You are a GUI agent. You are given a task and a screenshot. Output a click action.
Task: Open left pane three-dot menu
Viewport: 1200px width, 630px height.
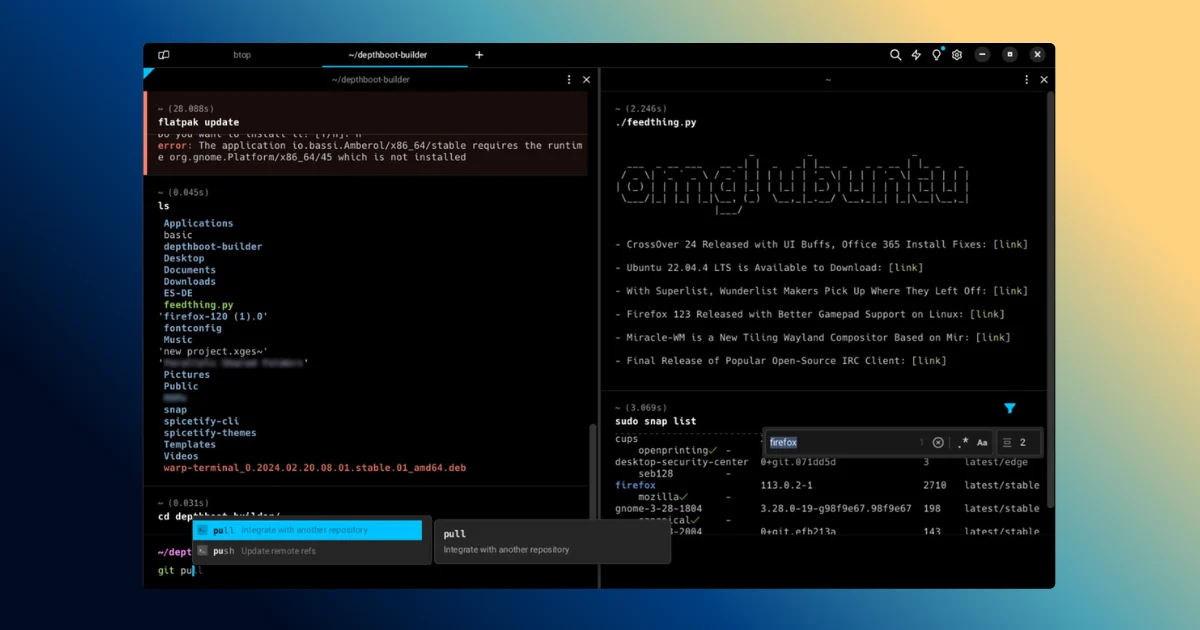coord(570,80)
